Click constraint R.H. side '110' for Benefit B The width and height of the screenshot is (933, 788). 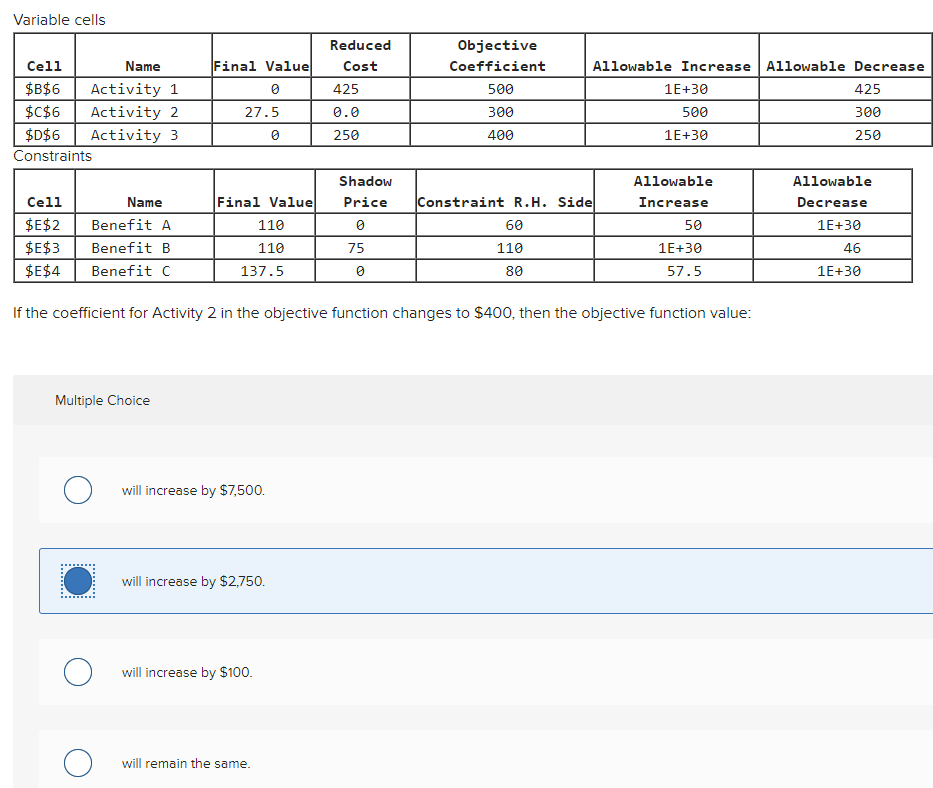tap(510, 248)
